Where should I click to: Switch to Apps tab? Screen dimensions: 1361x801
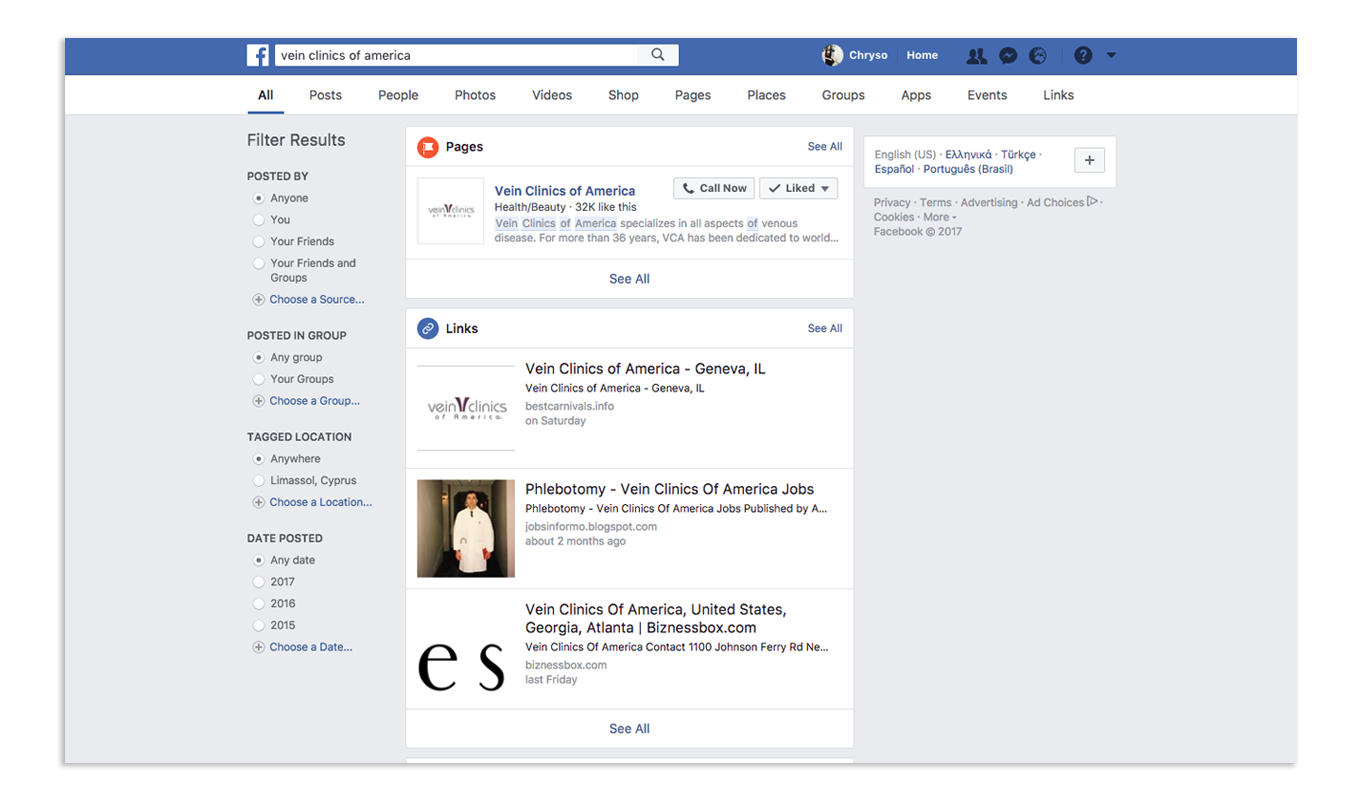tap(916, 95)
